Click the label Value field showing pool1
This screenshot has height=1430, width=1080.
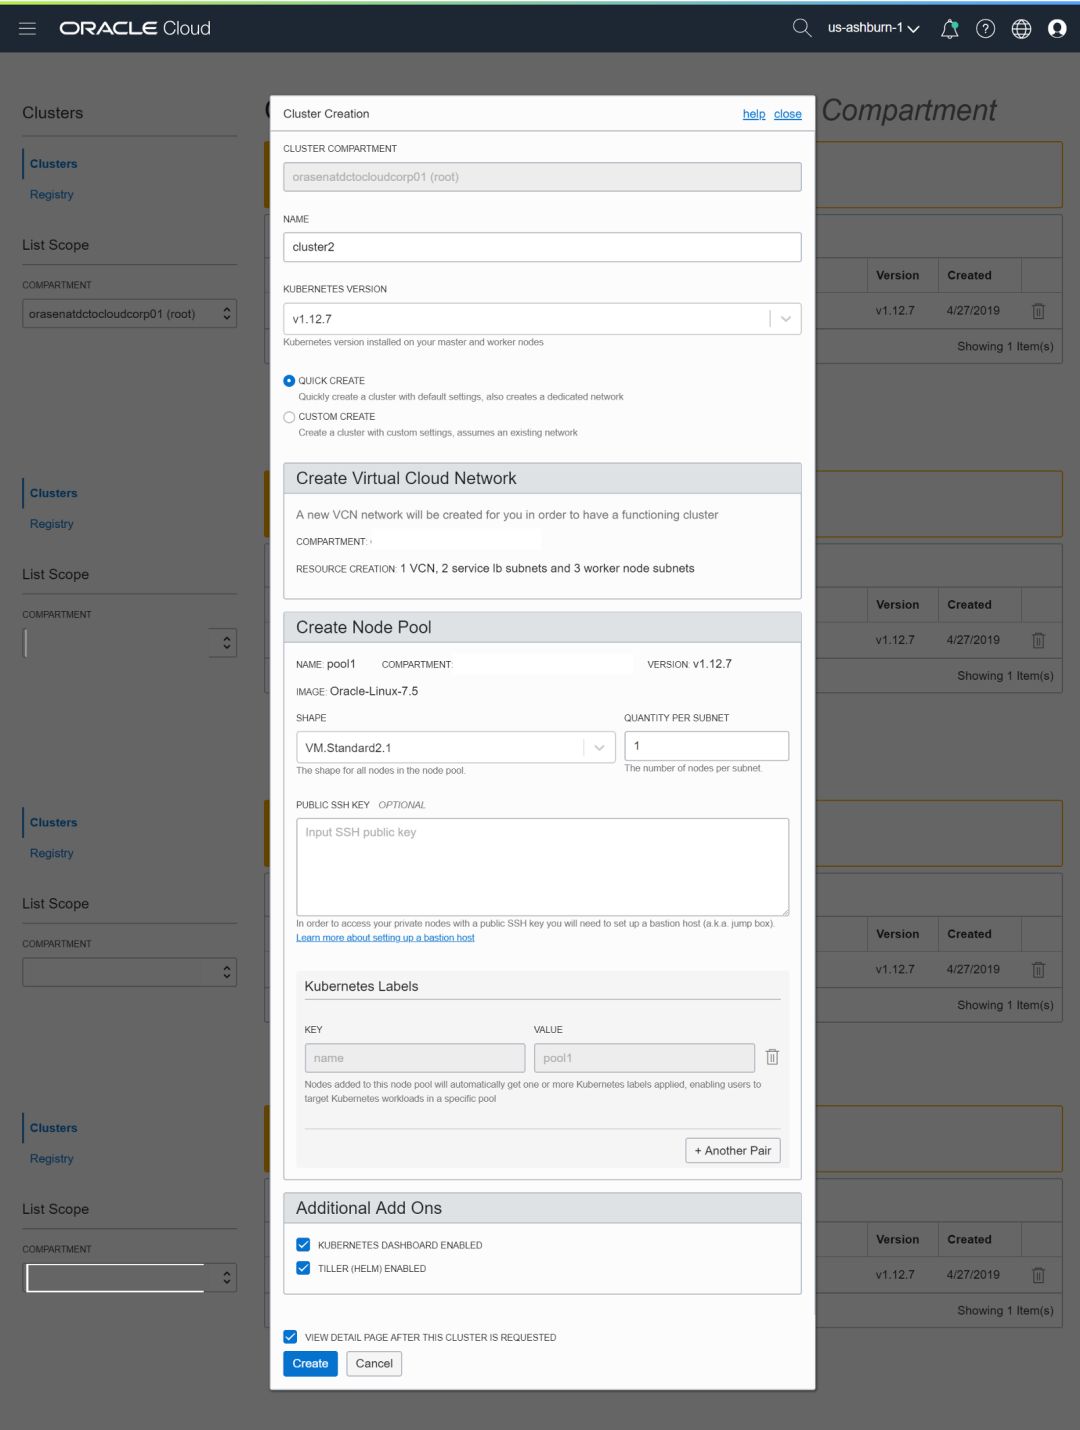tap(644, 1058)
